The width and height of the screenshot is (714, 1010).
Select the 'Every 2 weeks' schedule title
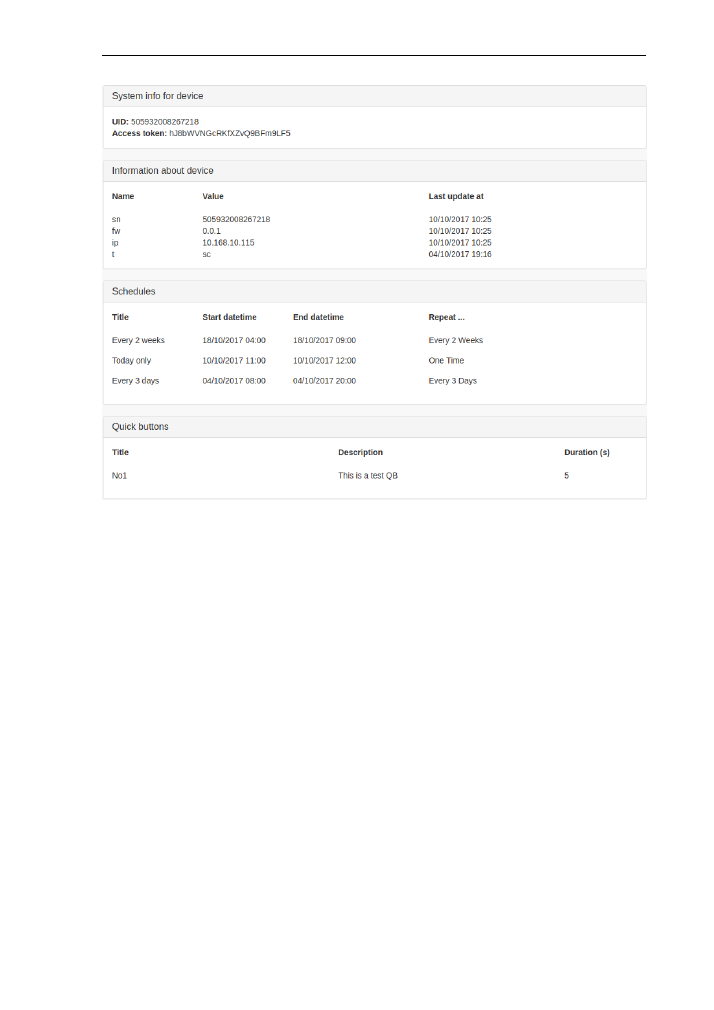tap(138, 340)
